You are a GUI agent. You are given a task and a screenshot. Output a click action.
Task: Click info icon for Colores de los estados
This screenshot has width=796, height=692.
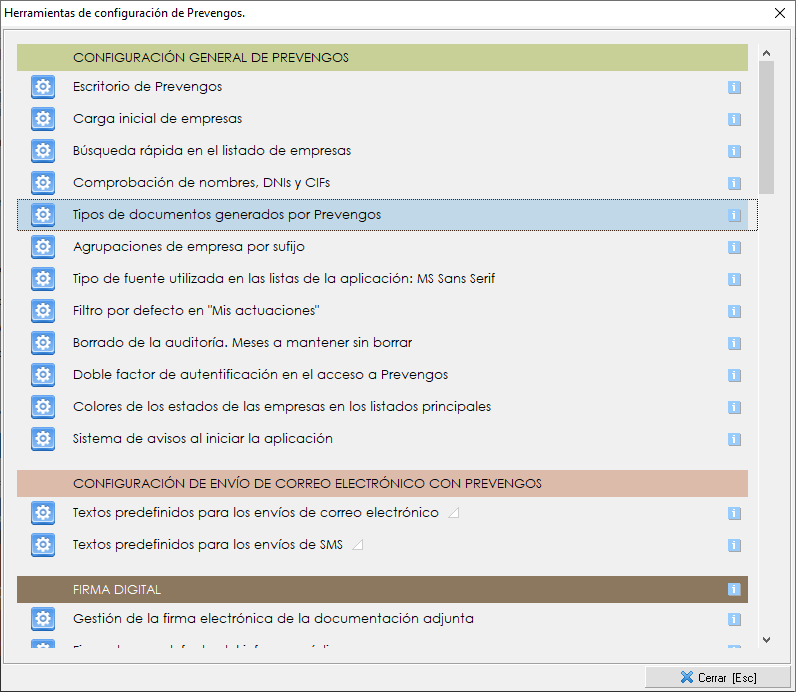[734, 407]
